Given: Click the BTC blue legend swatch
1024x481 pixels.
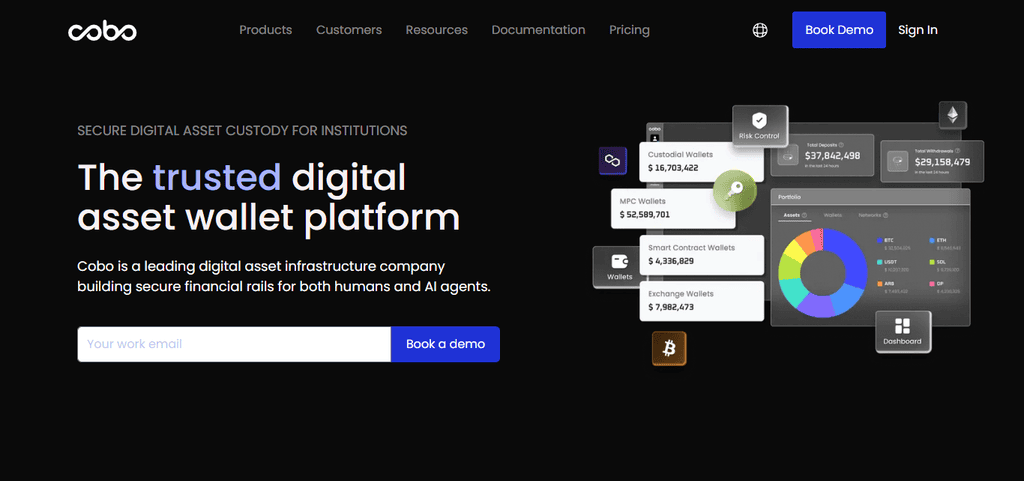Looking at the screenshot, I should pyautogui.click(x=880, y=240).
